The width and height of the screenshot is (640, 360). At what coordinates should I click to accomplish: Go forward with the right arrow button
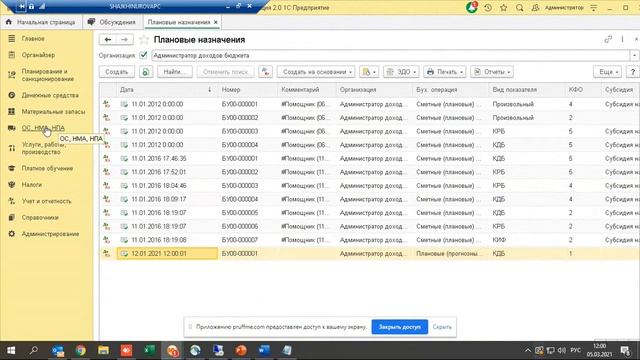124,40
